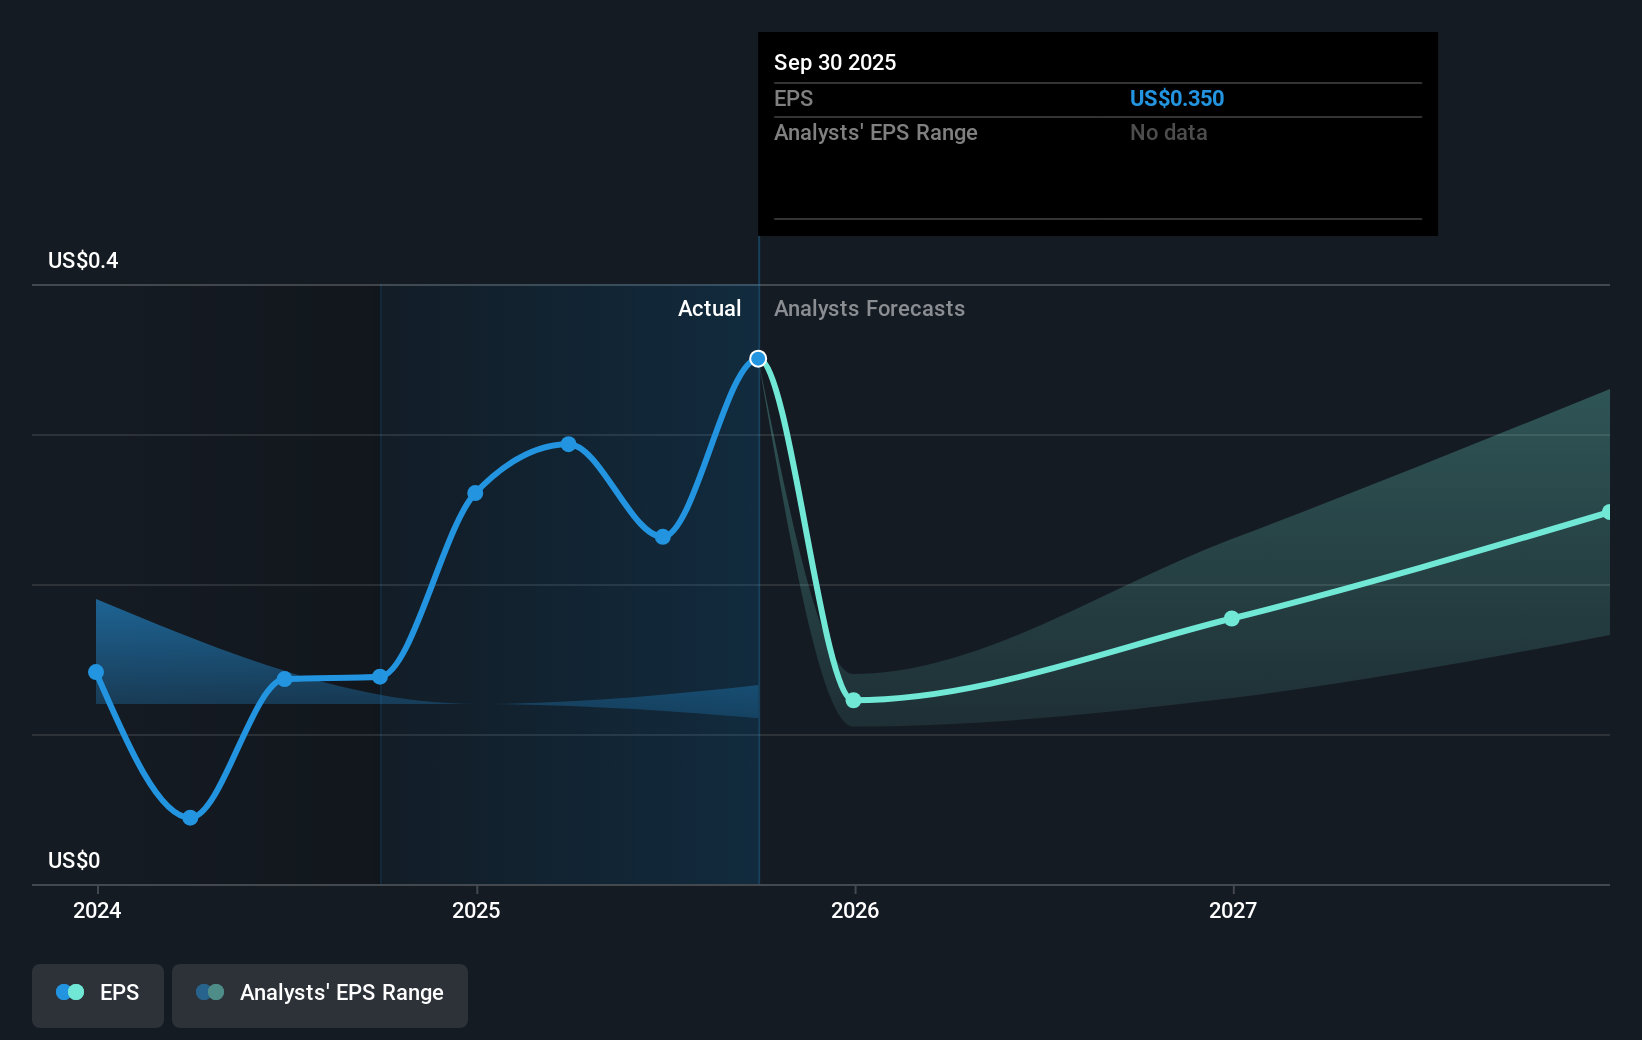Select the first EPS point at 2024
Image resolution: width=1642 pixels, height=1040 pixels.
(x=95, y=671)
